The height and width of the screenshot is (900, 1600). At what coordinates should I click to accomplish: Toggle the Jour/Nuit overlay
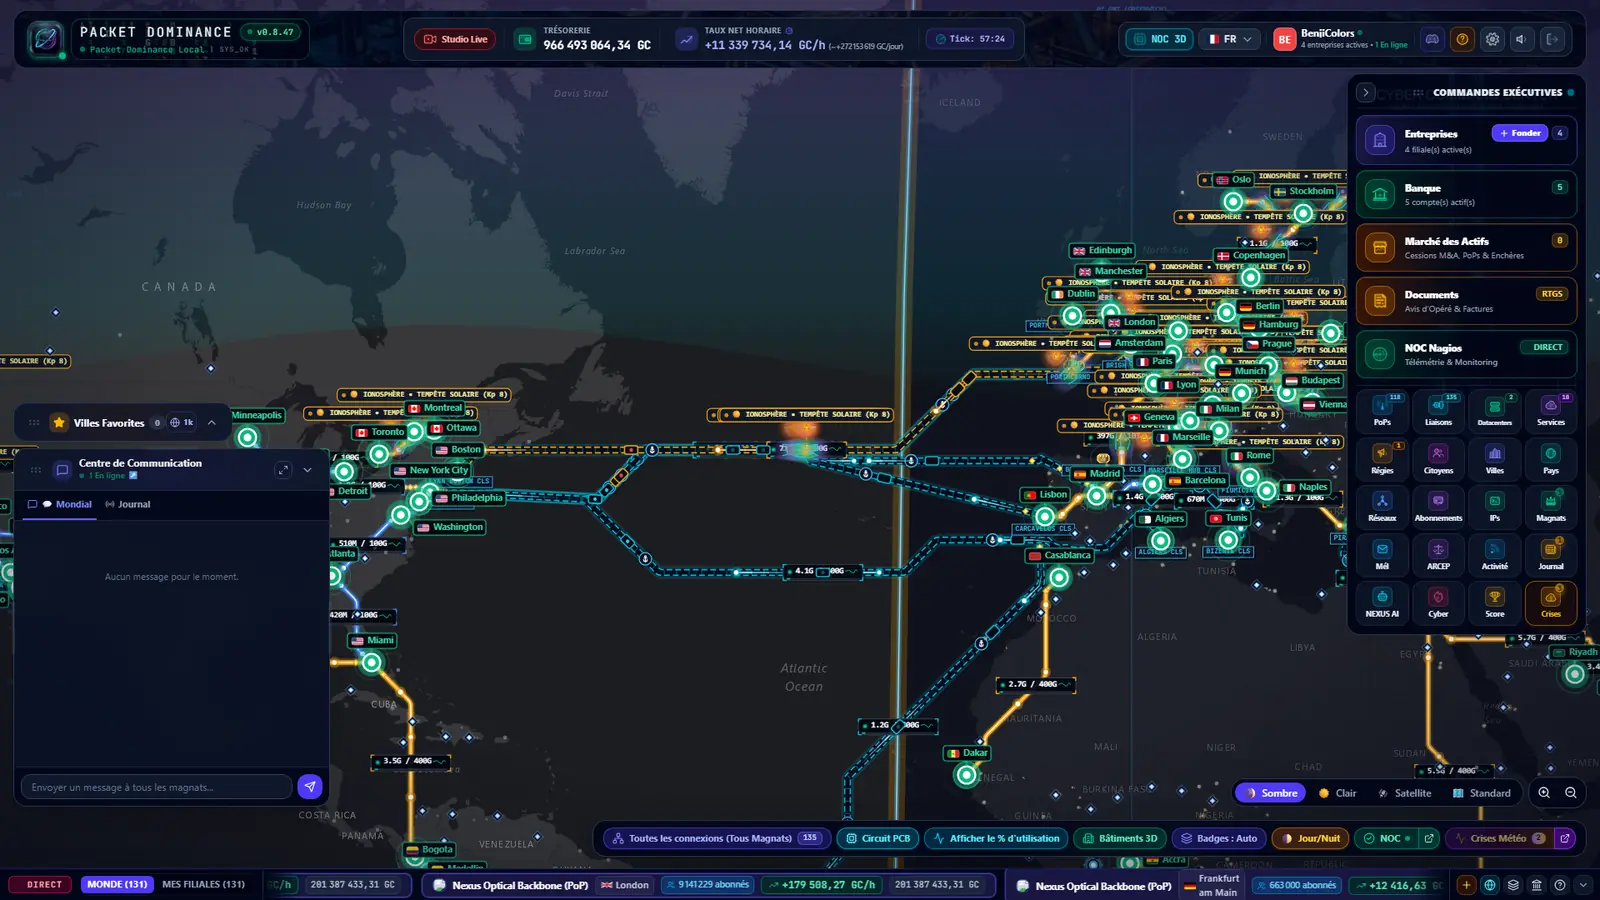[x=1310, y=838]
